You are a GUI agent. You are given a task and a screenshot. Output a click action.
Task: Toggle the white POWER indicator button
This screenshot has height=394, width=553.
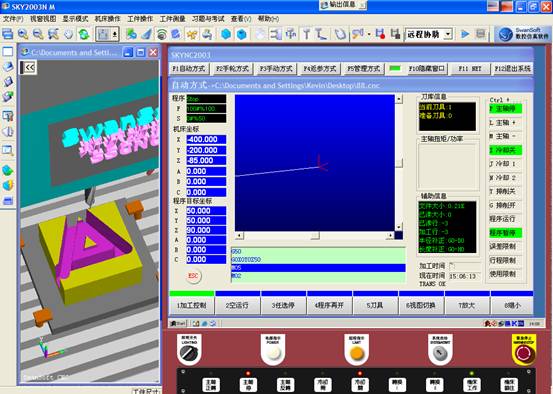point(273,352)
